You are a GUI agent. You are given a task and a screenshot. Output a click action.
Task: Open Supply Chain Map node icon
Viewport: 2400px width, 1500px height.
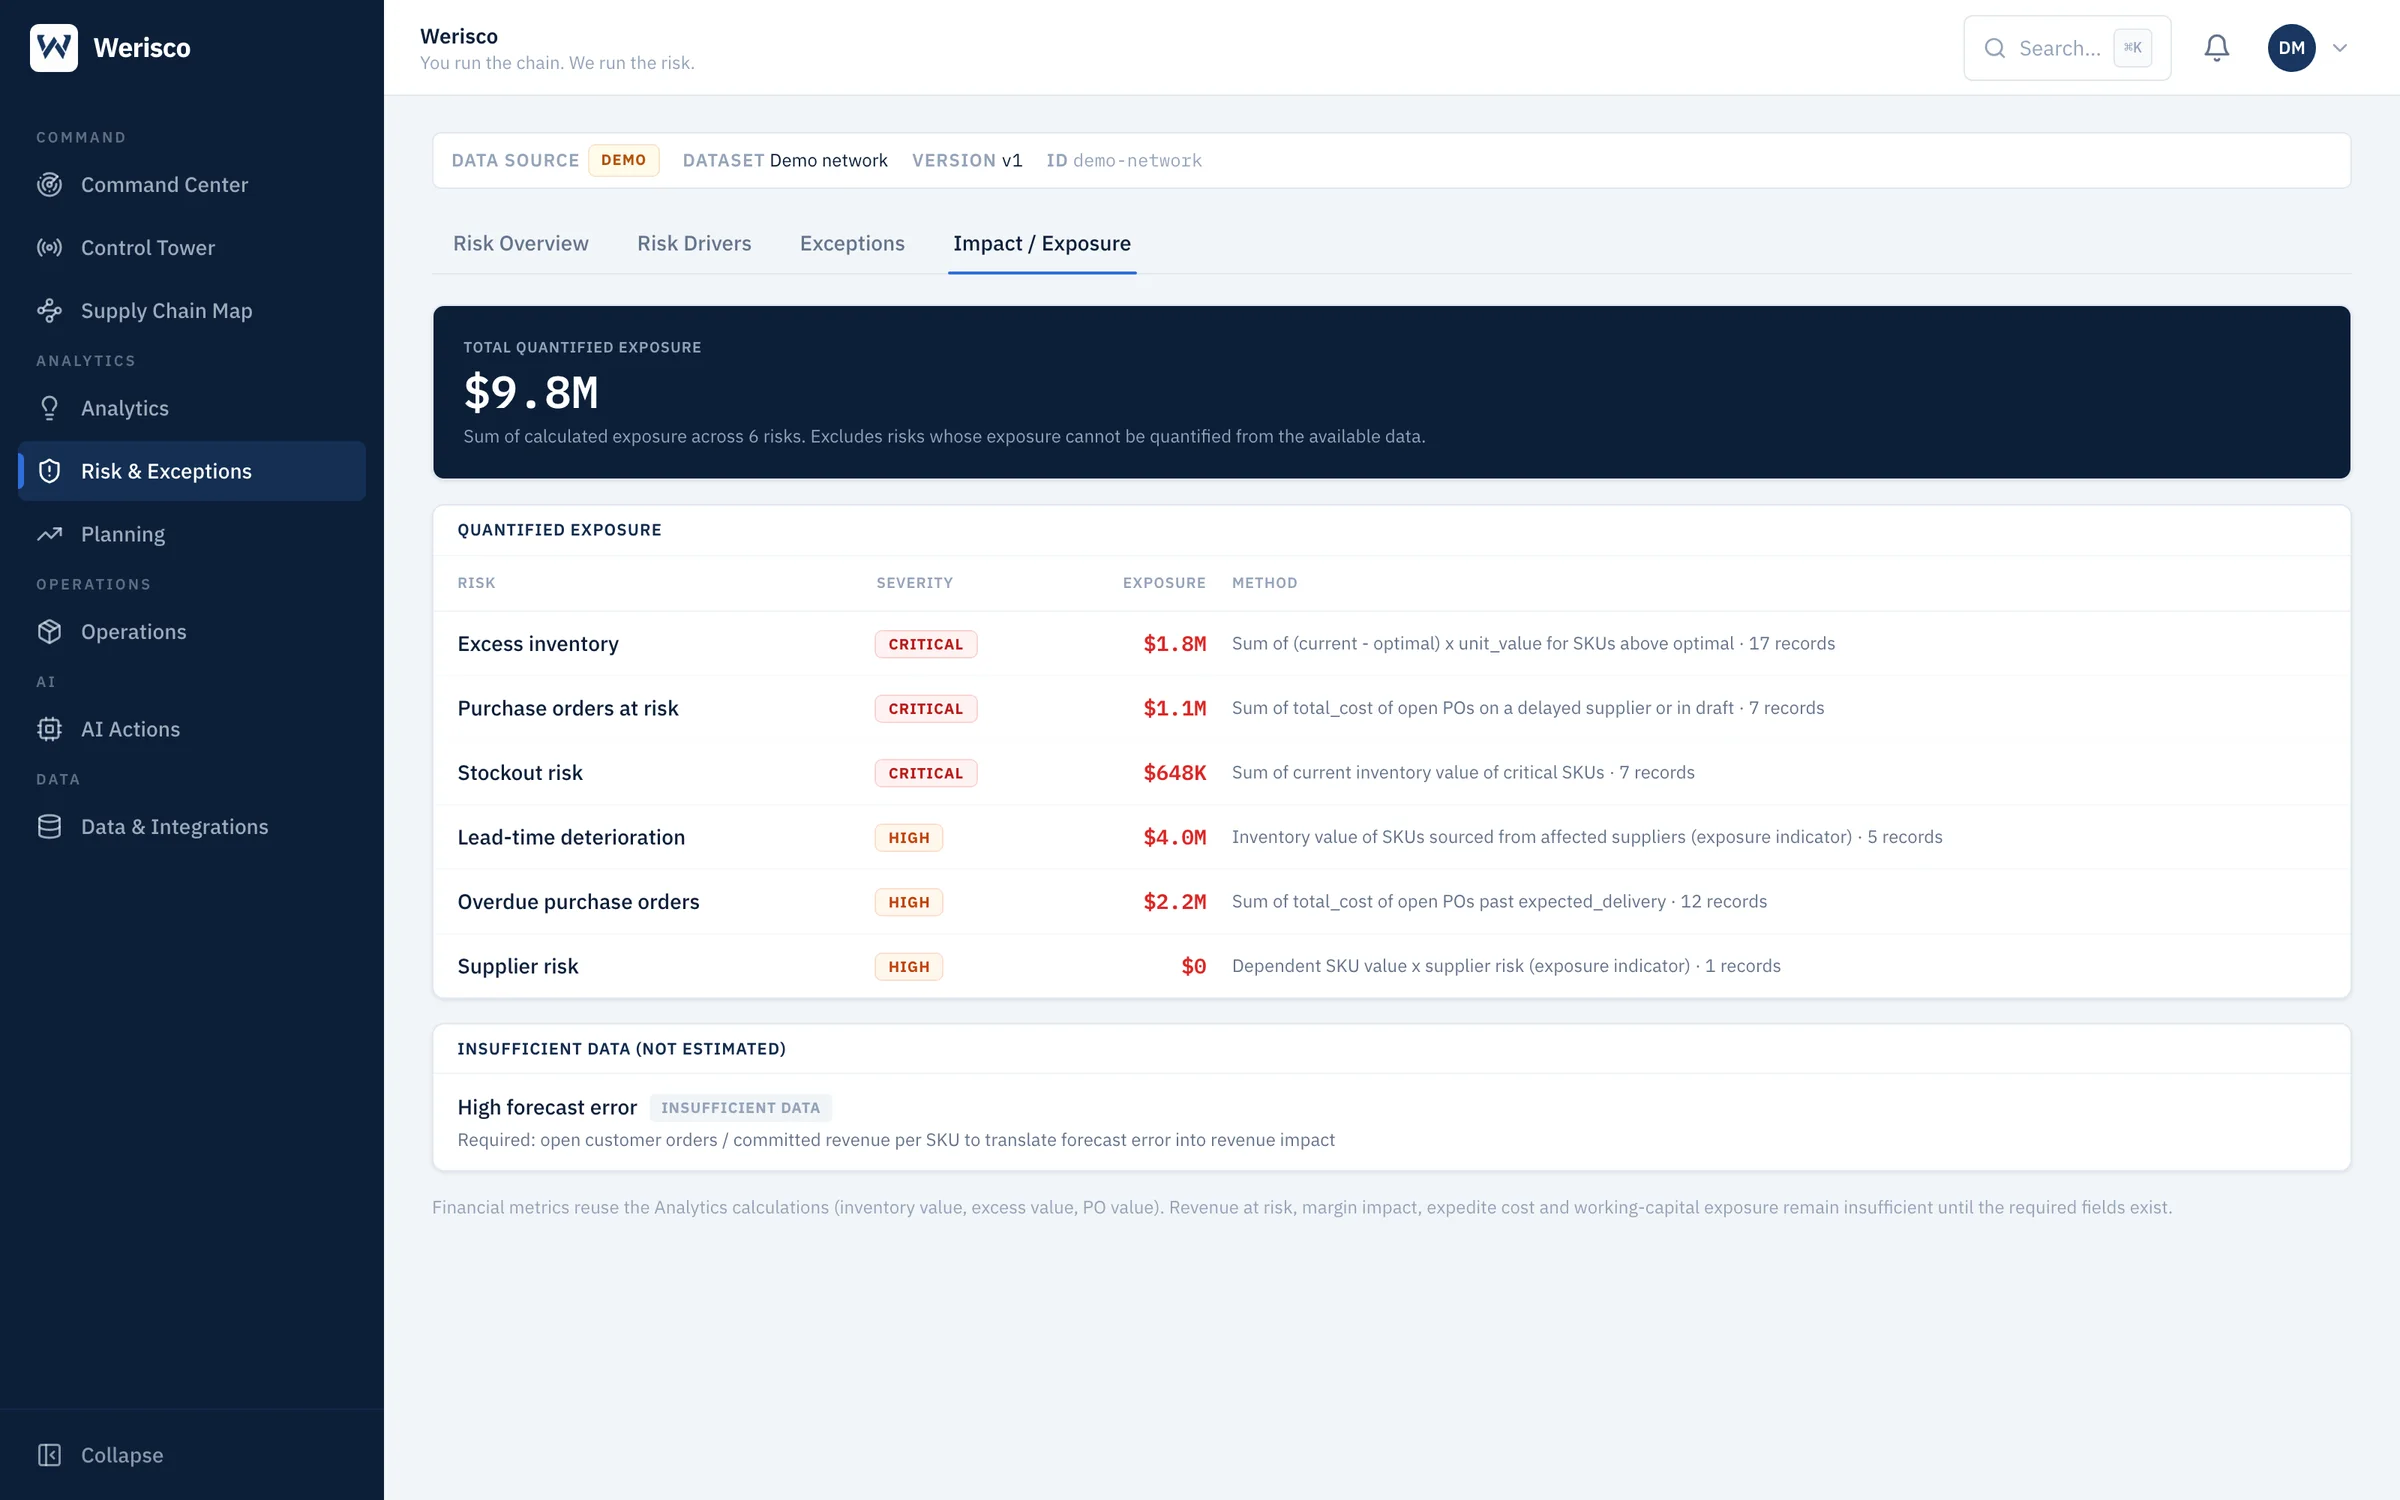(x=49, y=311)
